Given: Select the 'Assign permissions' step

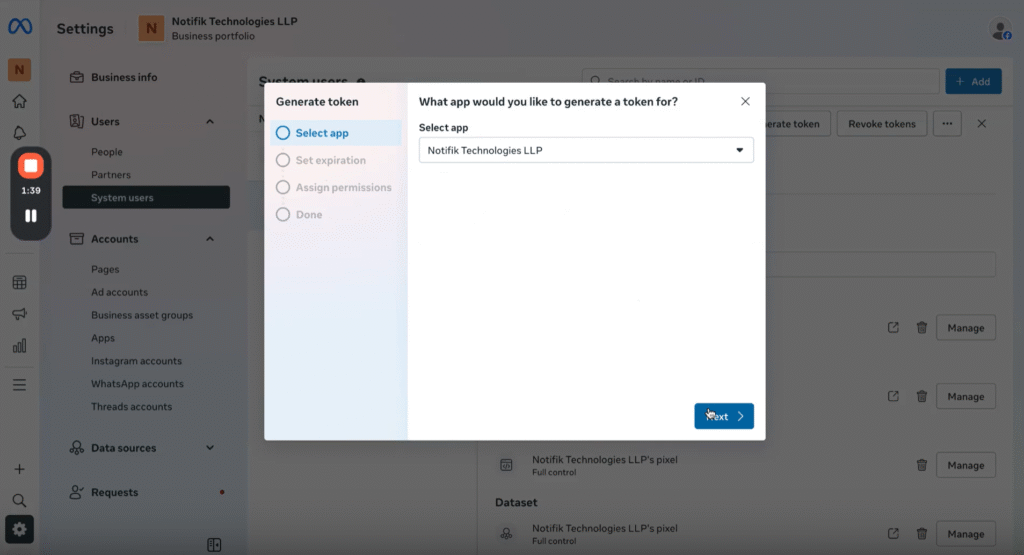Looking at the screenshot, I should (x=343, y=187).
